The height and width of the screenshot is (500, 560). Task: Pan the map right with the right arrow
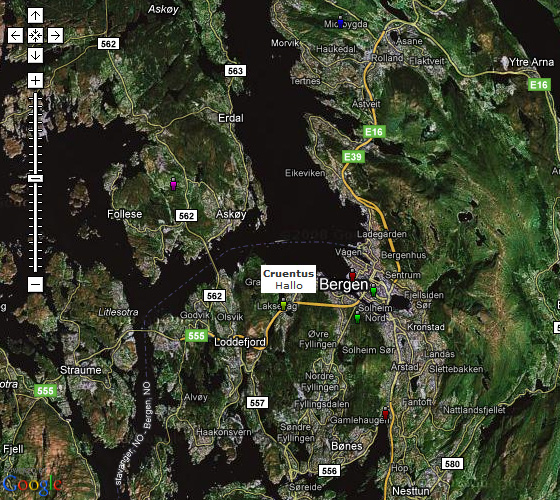click(55, 35)
